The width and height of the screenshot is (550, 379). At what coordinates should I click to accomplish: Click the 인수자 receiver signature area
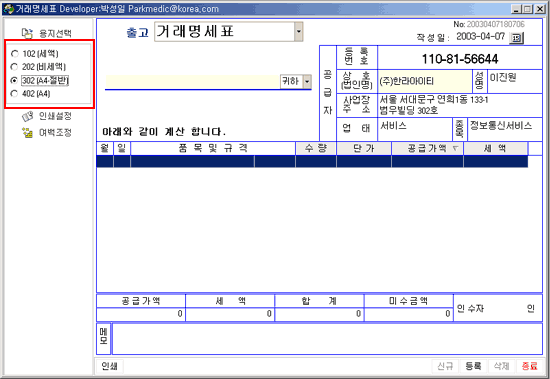(x=498, y=308)
